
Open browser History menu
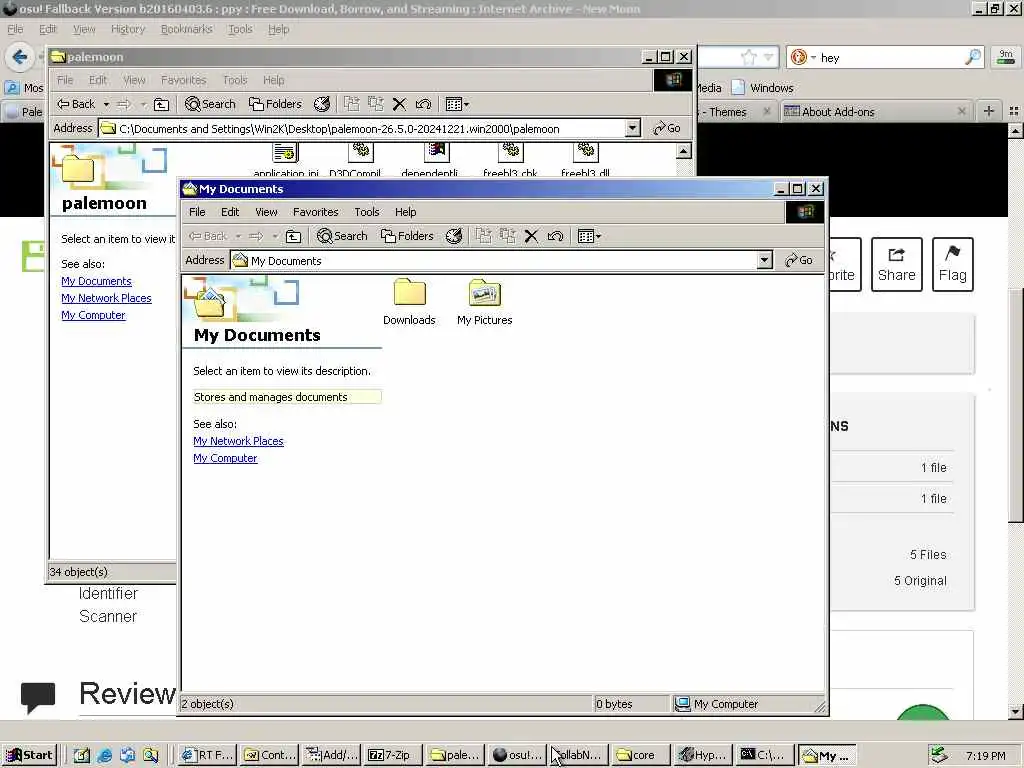(128, 29)
